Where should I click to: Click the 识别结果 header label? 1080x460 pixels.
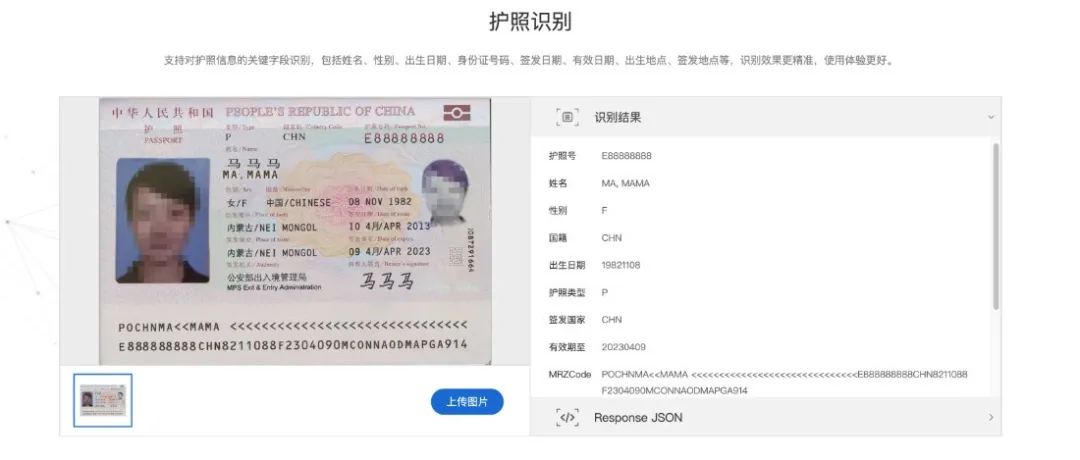click(618, 117)
